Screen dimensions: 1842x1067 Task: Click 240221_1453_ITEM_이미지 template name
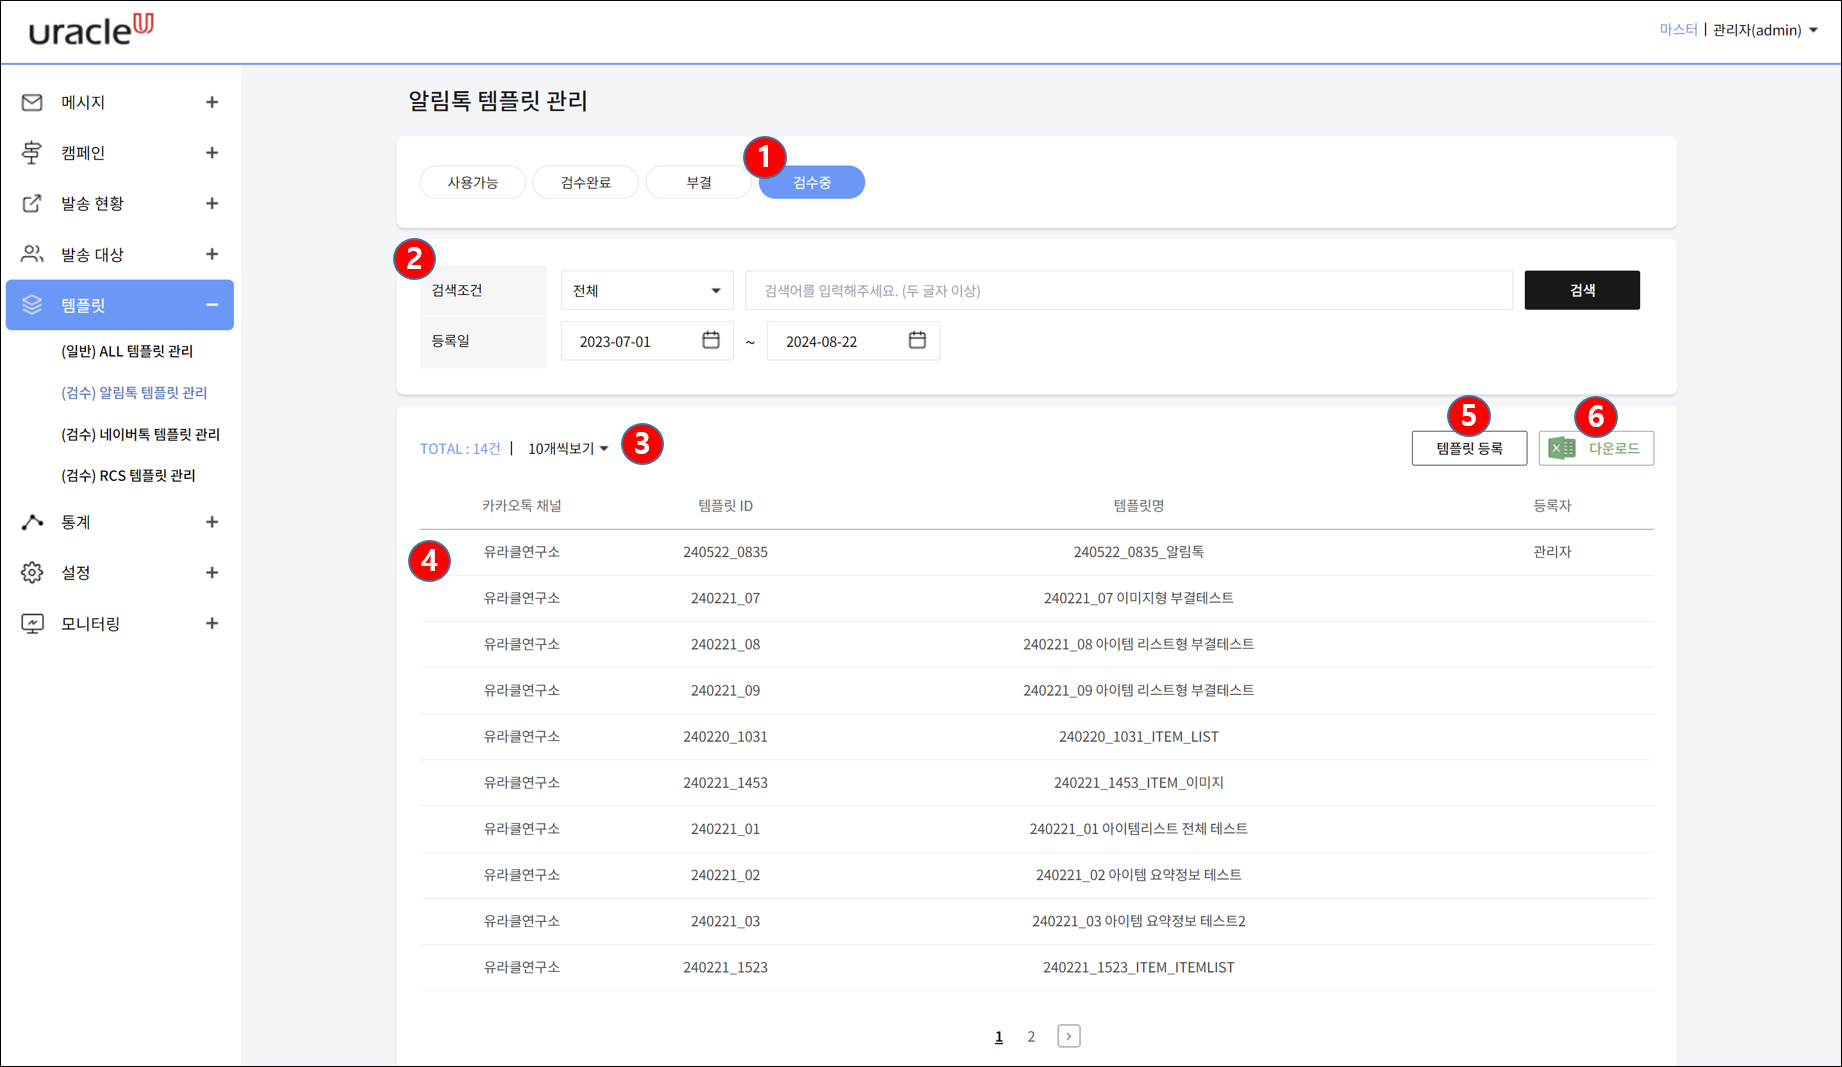pyautogui.click(x=1138, y=782)
